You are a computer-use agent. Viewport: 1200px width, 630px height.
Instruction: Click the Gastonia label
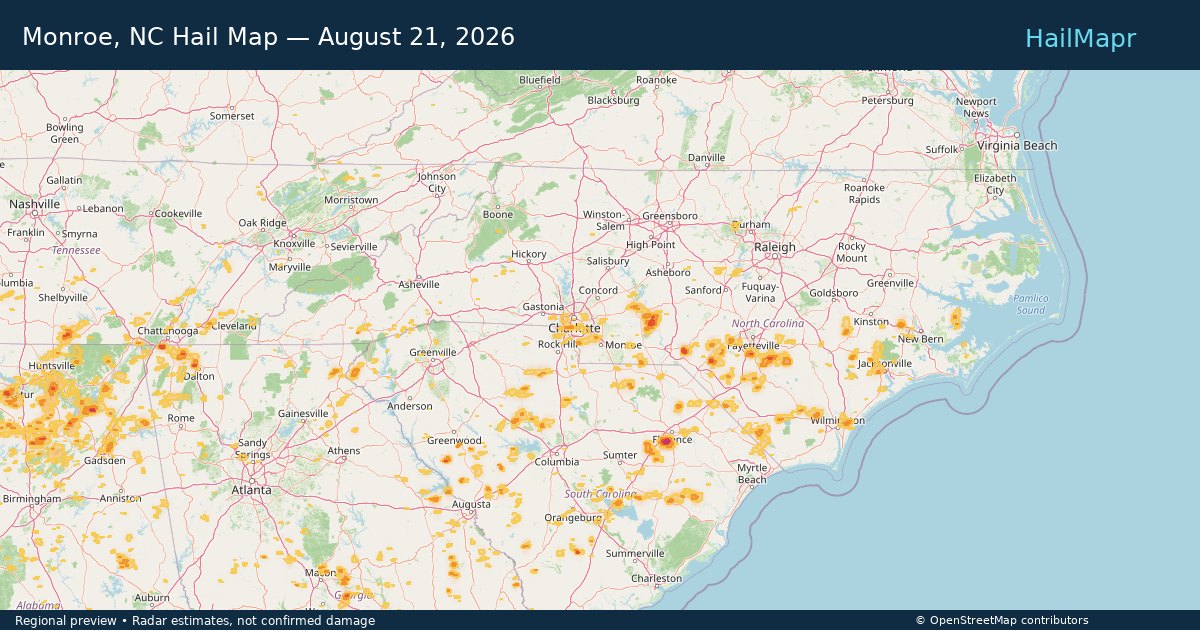pyautogui.click(x=544, y=308)
